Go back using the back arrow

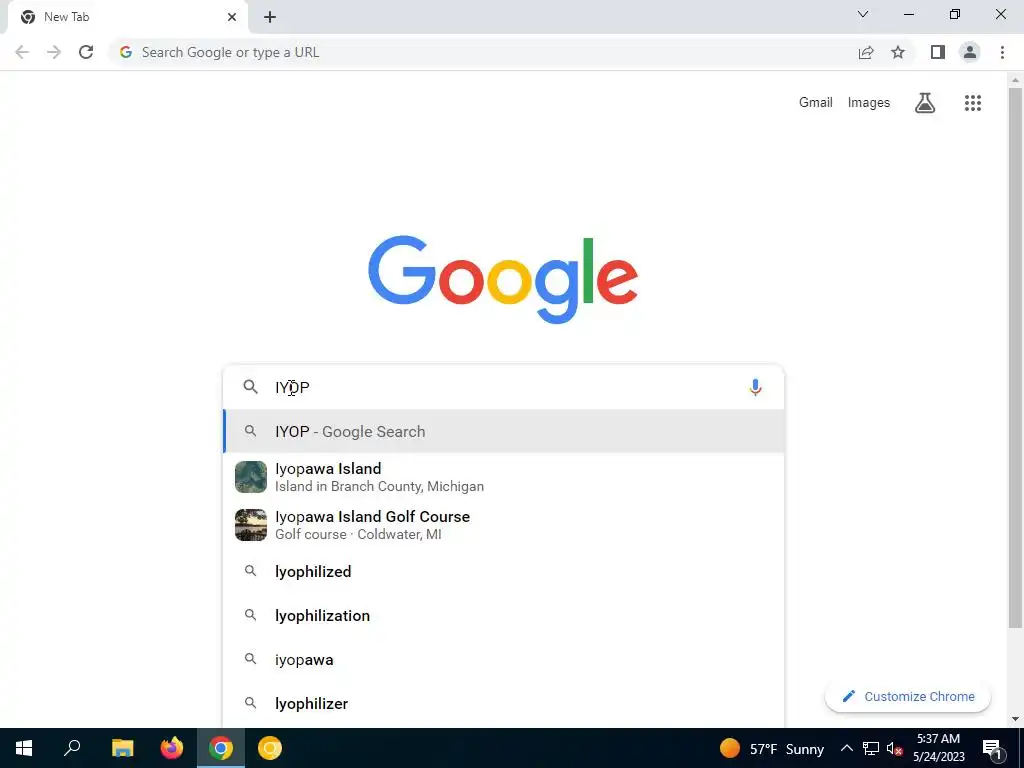coord(22,52)
